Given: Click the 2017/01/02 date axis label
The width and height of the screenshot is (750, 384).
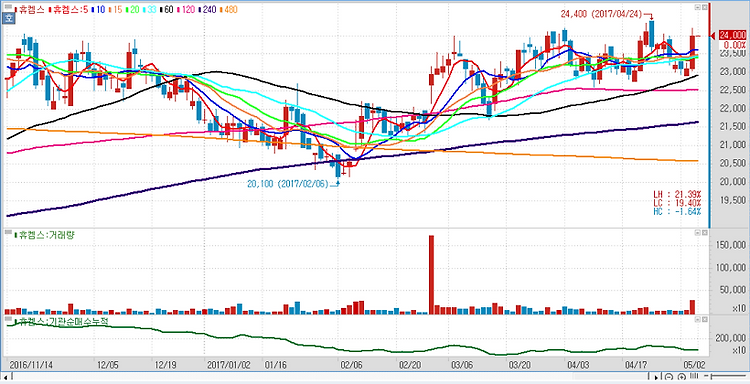Looking at the screenshot, I should point(228,364).
